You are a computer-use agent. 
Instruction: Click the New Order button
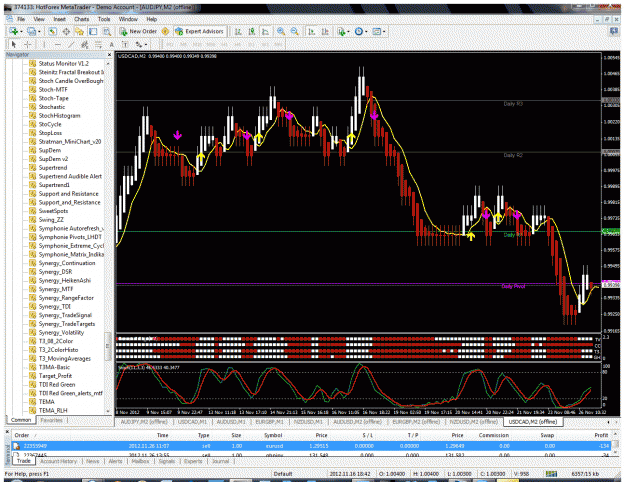[x=138, y=31]
